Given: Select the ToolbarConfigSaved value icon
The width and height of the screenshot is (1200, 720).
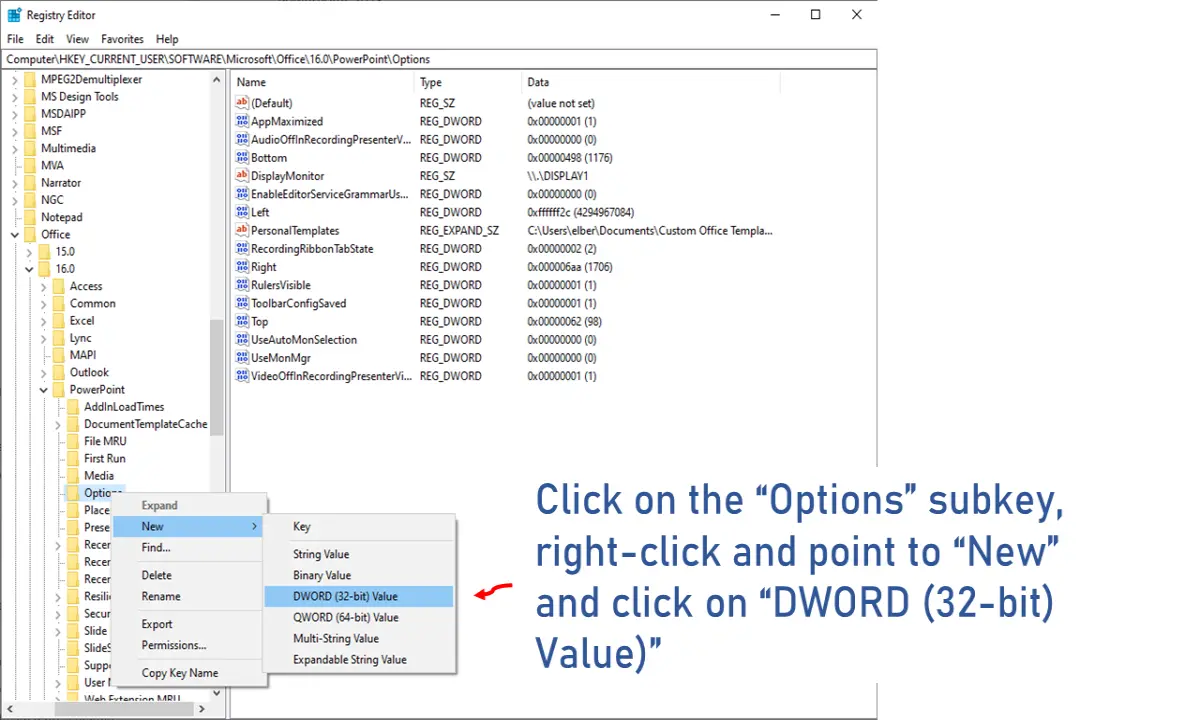Looking at the screenshot, I should pos(241,303).
